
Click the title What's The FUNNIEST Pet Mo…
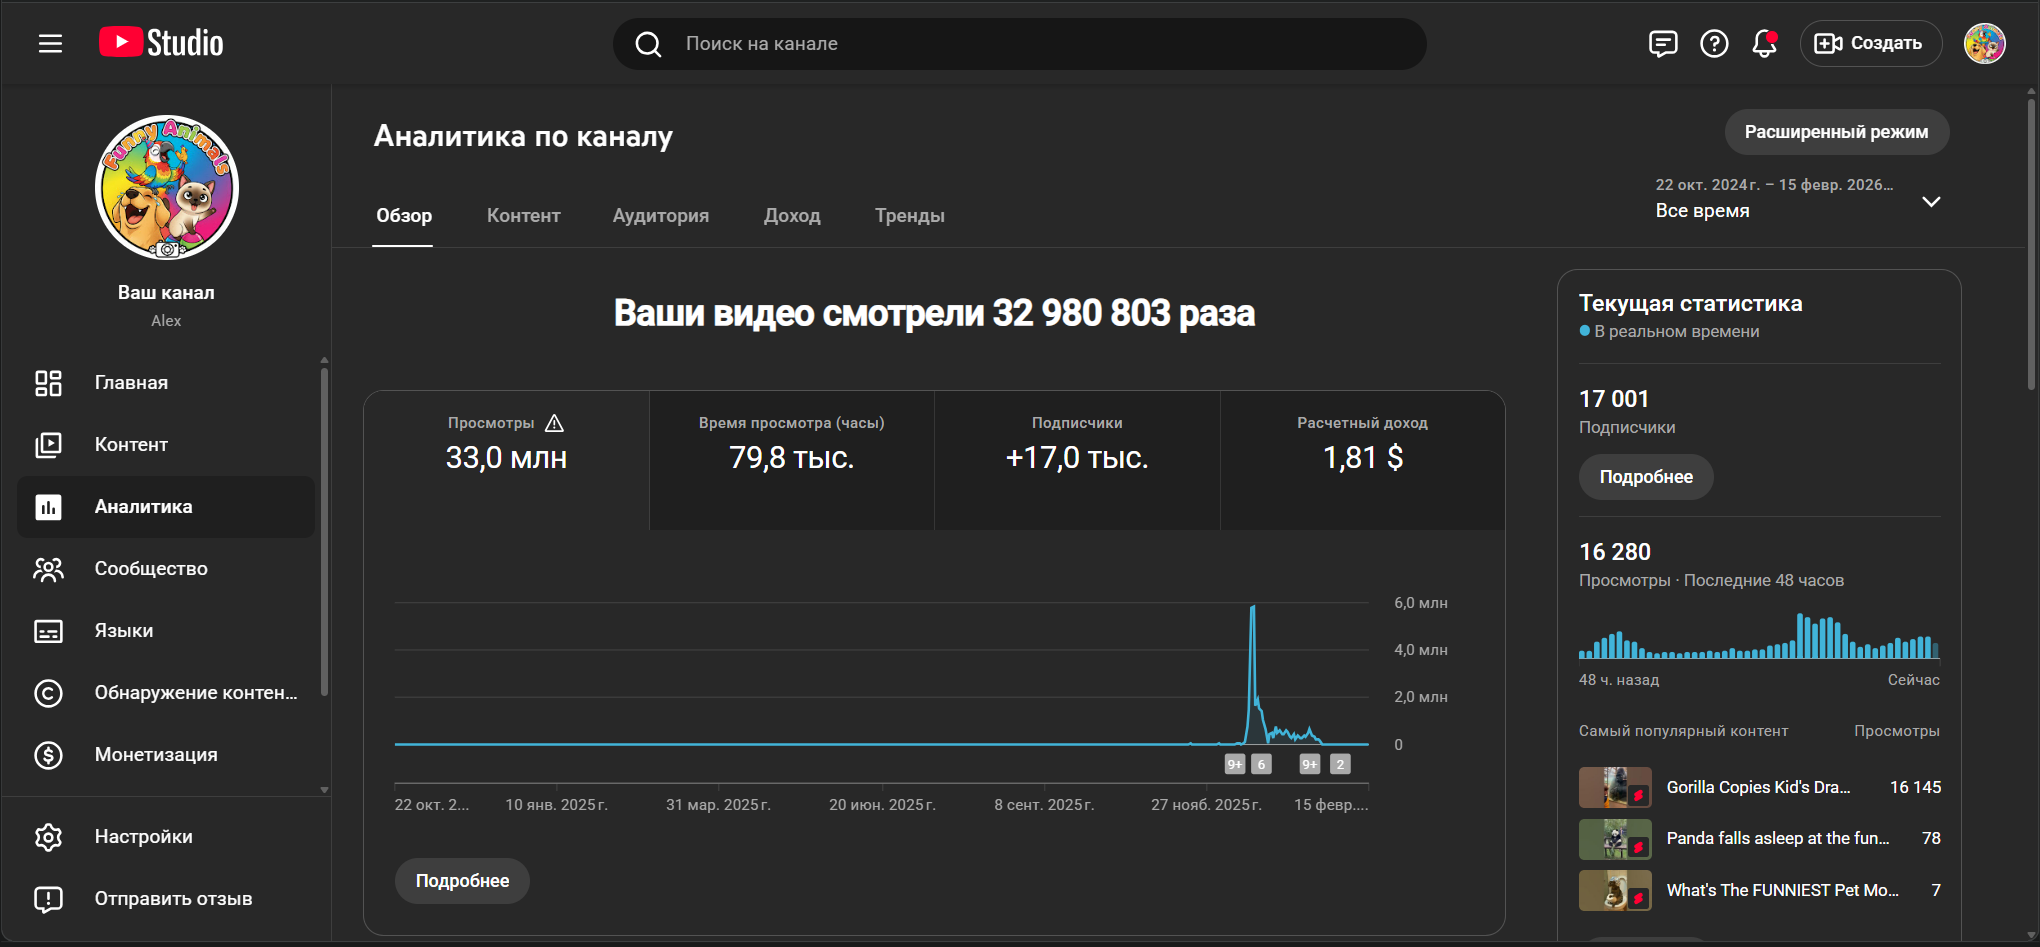tap(1782, 890)
